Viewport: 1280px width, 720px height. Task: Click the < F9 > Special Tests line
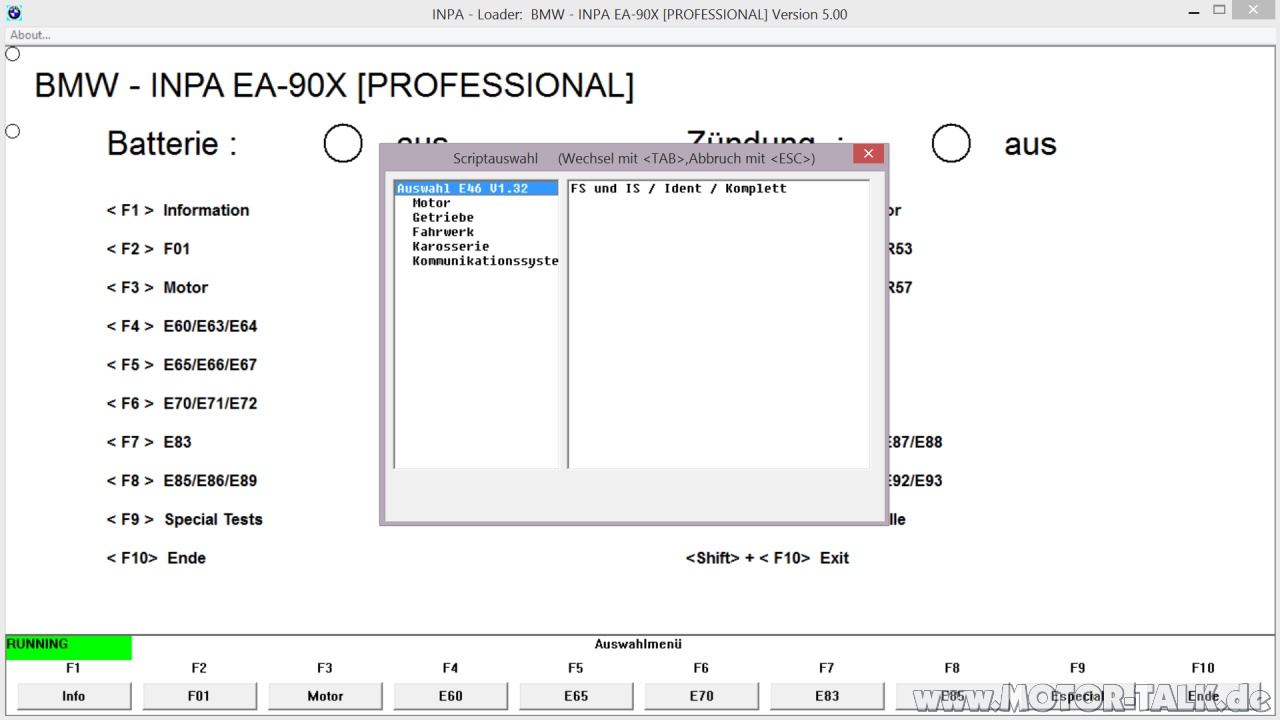[x=185, y=520]
